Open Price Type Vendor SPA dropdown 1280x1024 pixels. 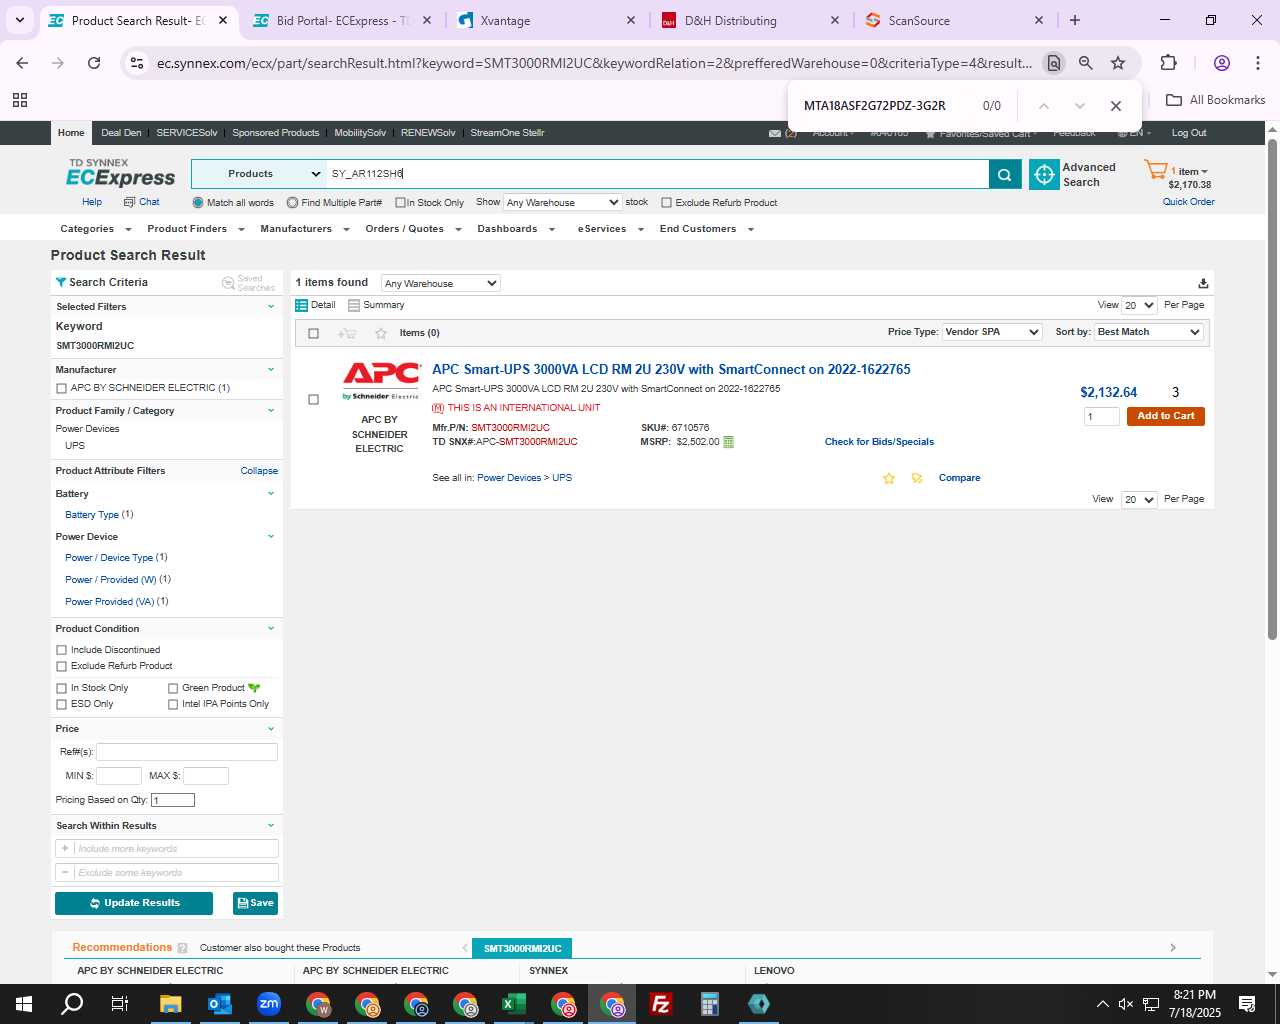992,332
